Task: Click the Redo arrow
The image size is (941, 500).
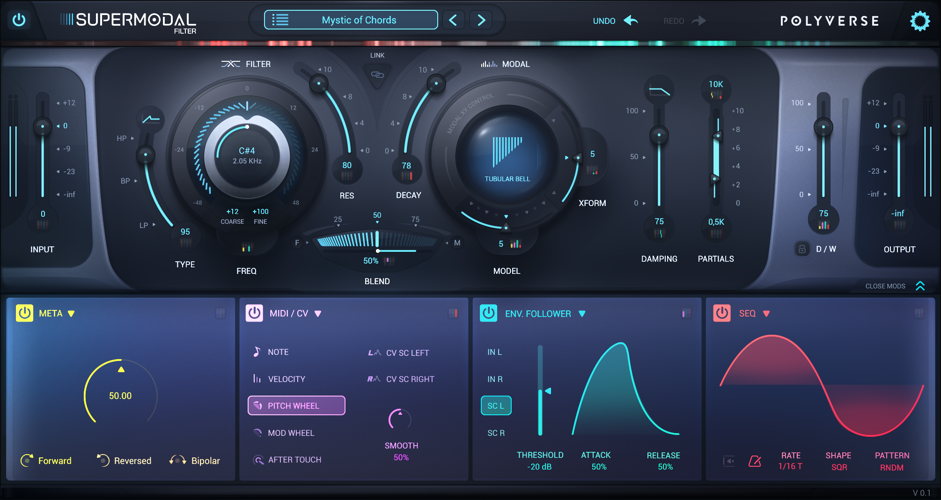Action: click(698, 20)
